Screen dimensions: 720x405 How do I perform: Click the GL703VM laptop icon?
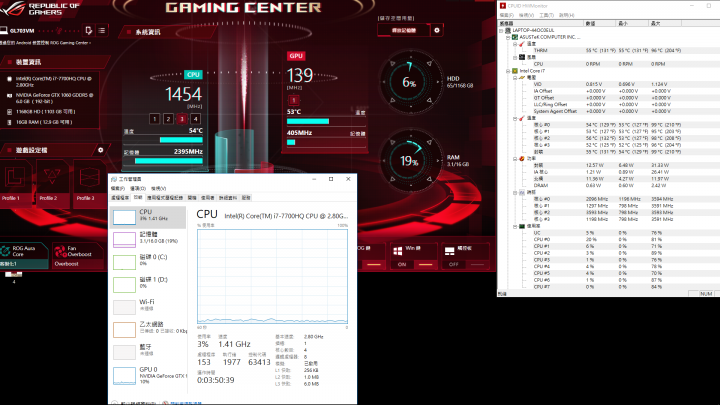click(x=4, y=30)
